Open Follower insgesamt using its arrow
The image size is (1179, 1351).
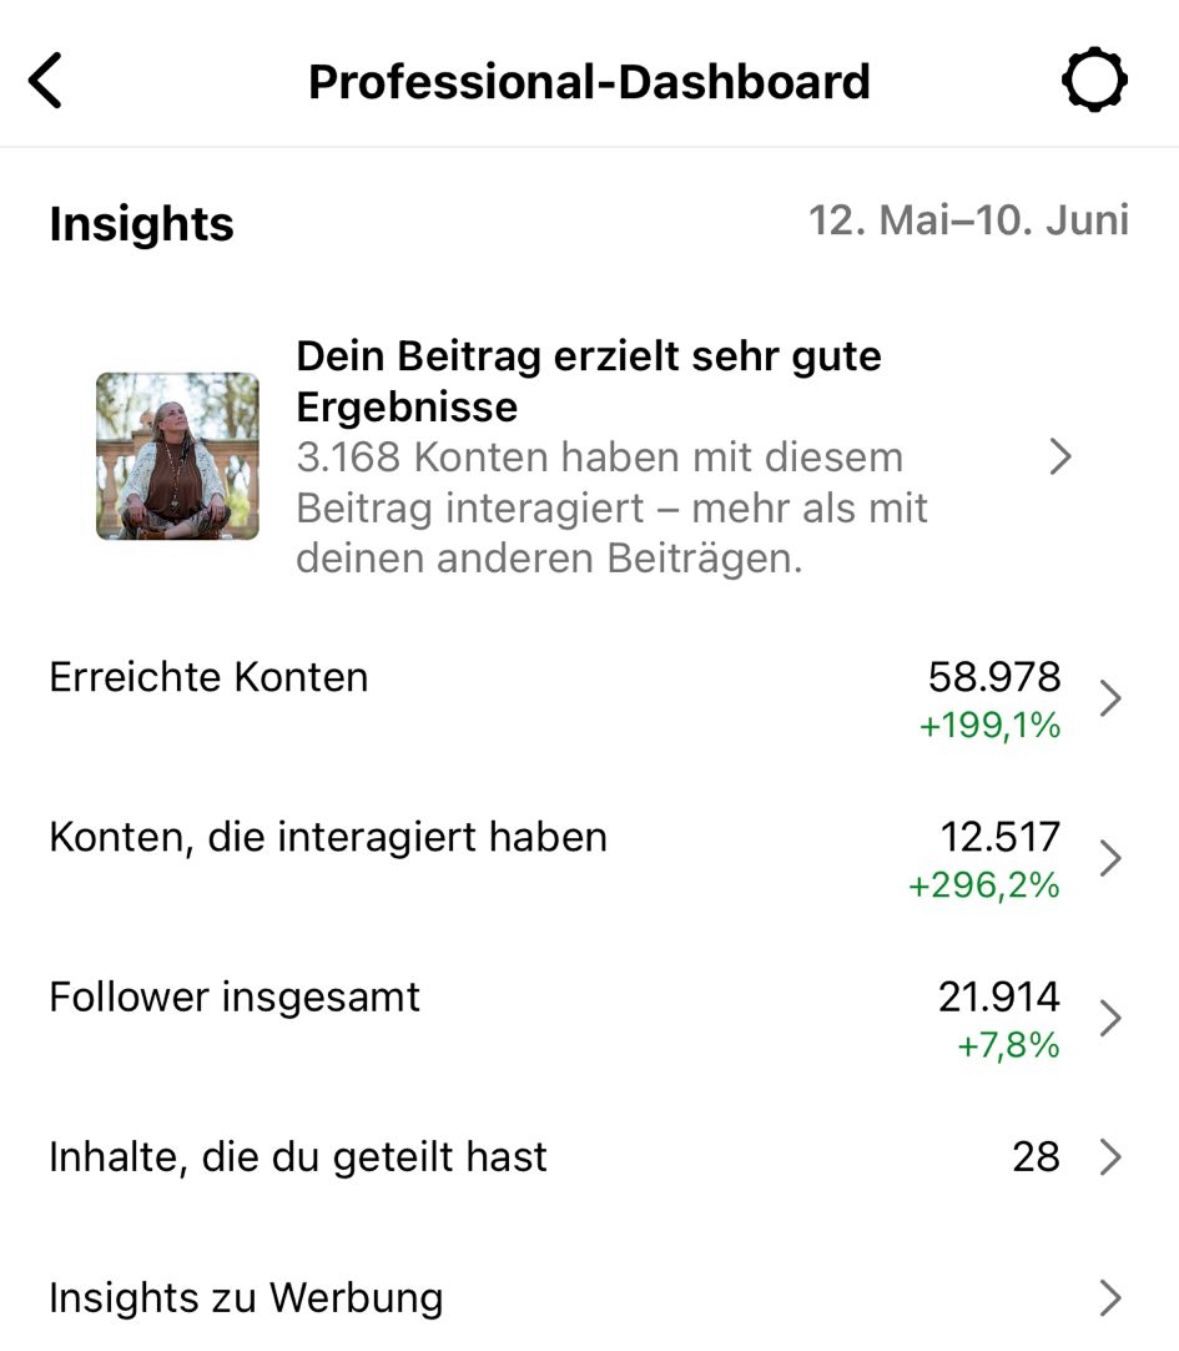[x=1109, y=1018]
